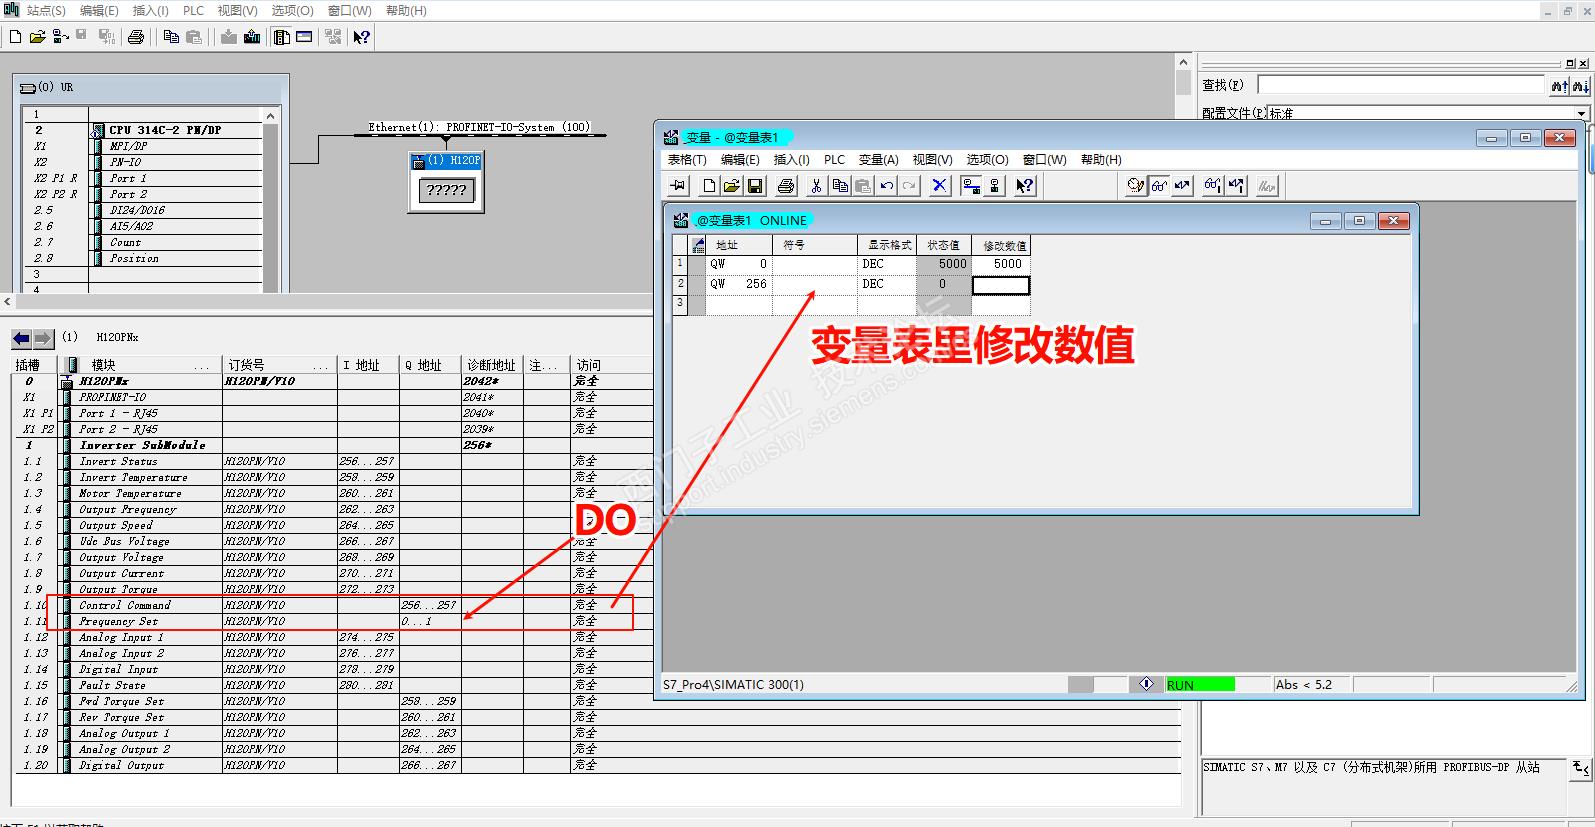Click the green RUN status indicator
Viewport: 1595px width, 827px height.
pyautogui.click(x=1200, y=685)
